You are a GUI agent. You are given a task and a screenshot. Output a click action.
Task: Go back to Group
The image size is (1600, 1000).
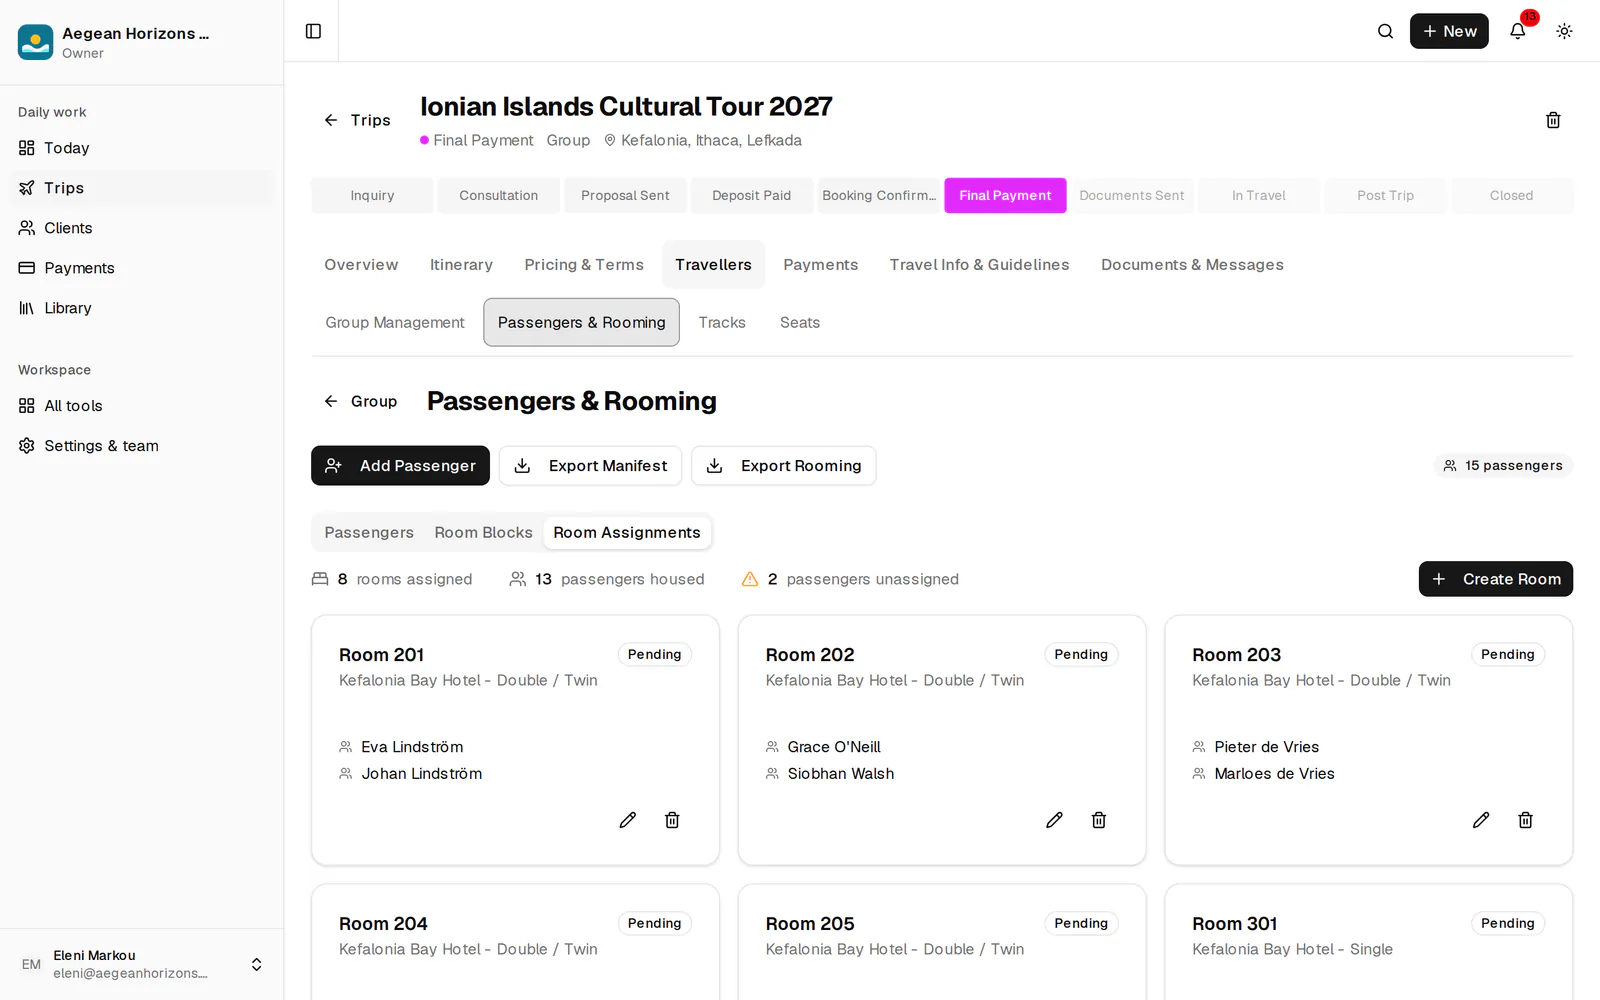[x=360, y=401]
